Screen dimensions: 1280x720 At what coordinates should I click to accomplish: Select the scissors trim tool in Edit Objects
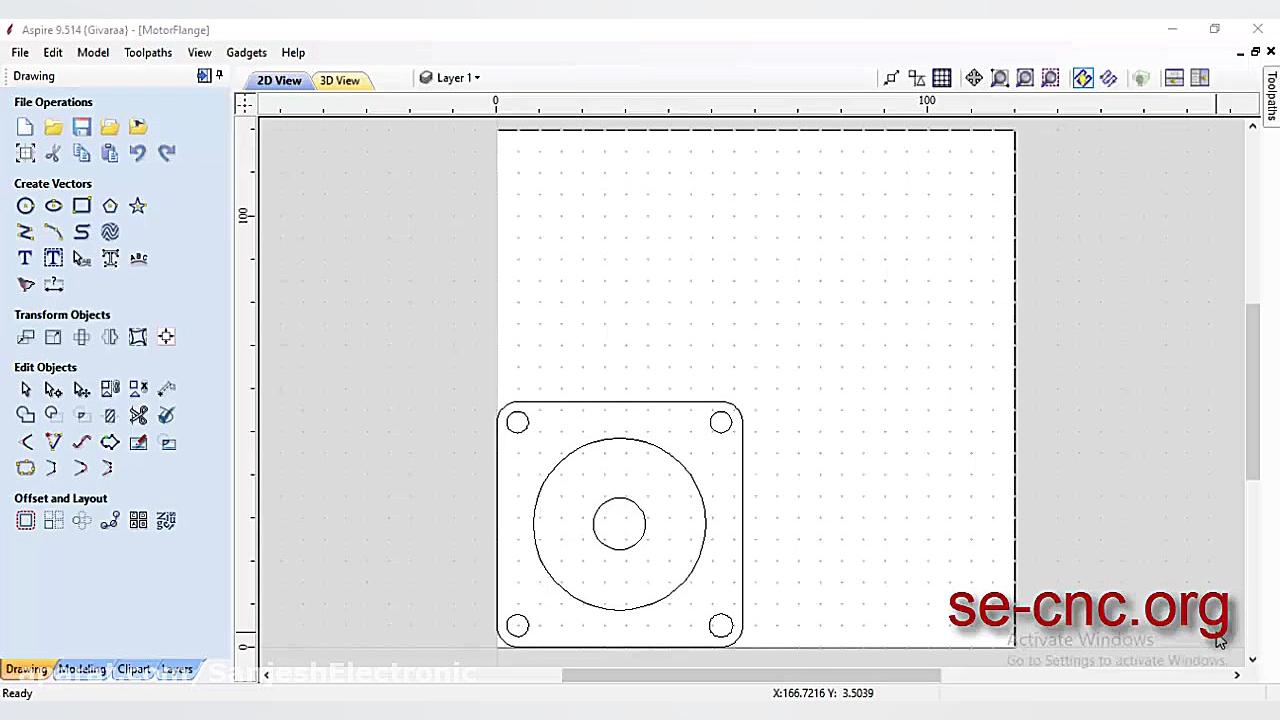coord(138,415)
